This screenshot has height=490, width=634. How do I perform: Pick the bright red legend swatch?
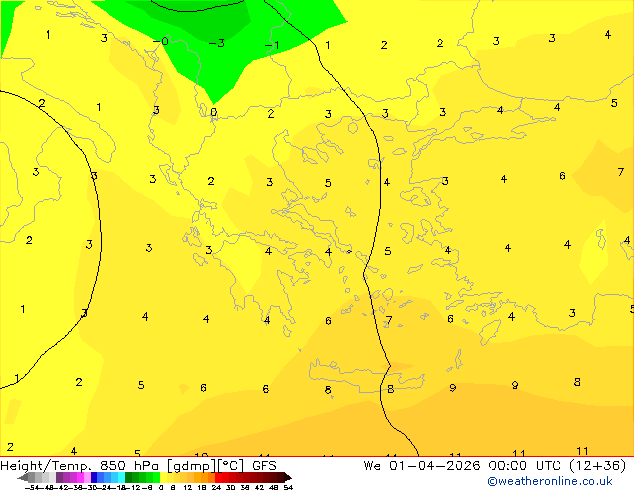[x=219, y=477]
